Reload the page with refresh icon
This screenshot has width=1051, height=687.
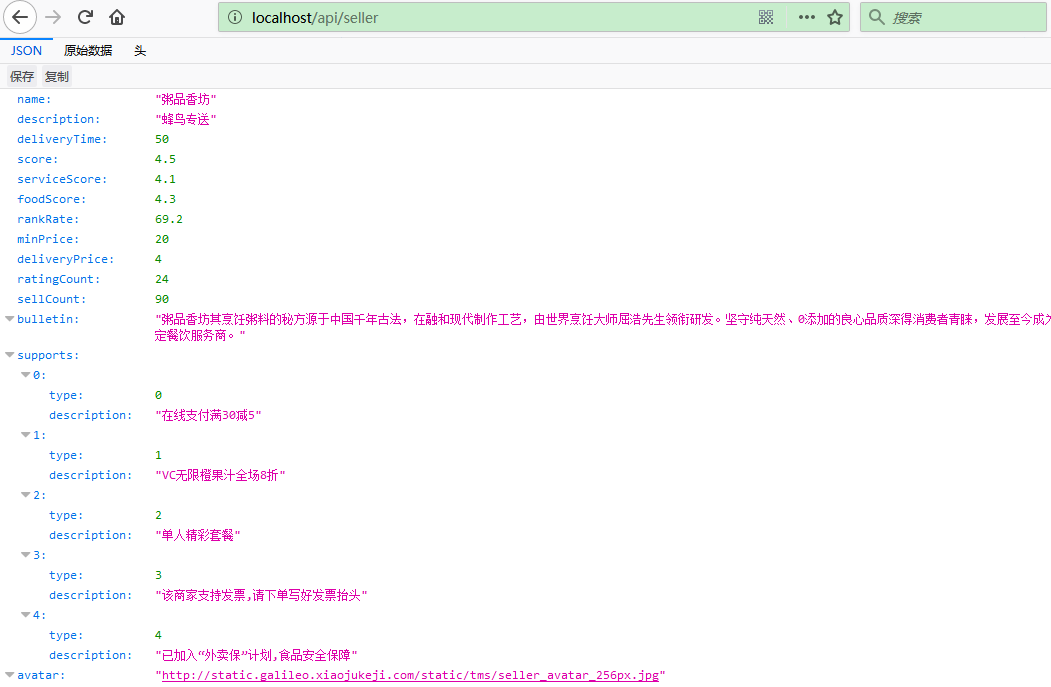tap(86, 17)
